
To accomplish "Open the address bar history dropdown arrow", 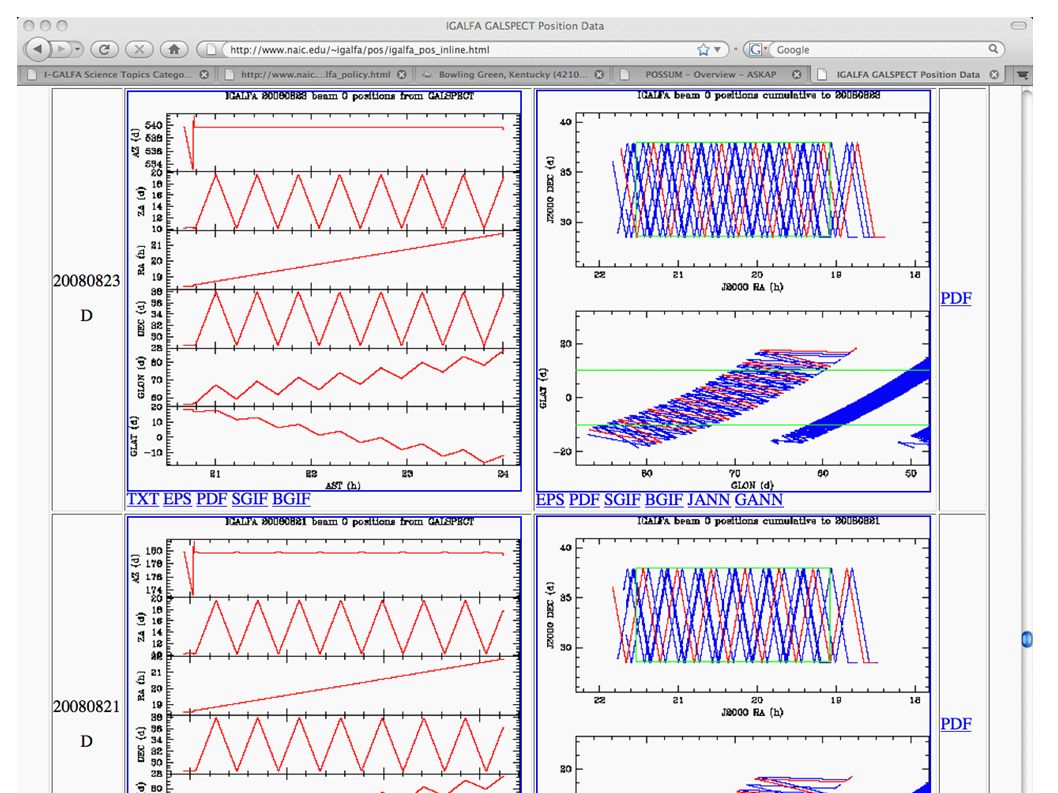I will pyautogui.click(x=717, y=49).
